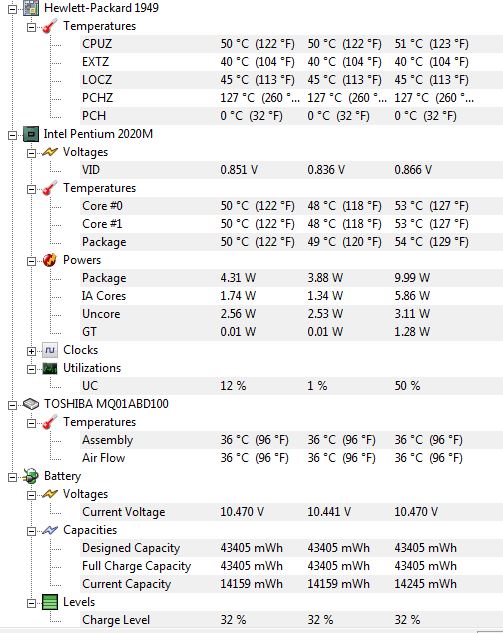Select the PCHZ temperature row
503x633 pixels.
point(291,98)
